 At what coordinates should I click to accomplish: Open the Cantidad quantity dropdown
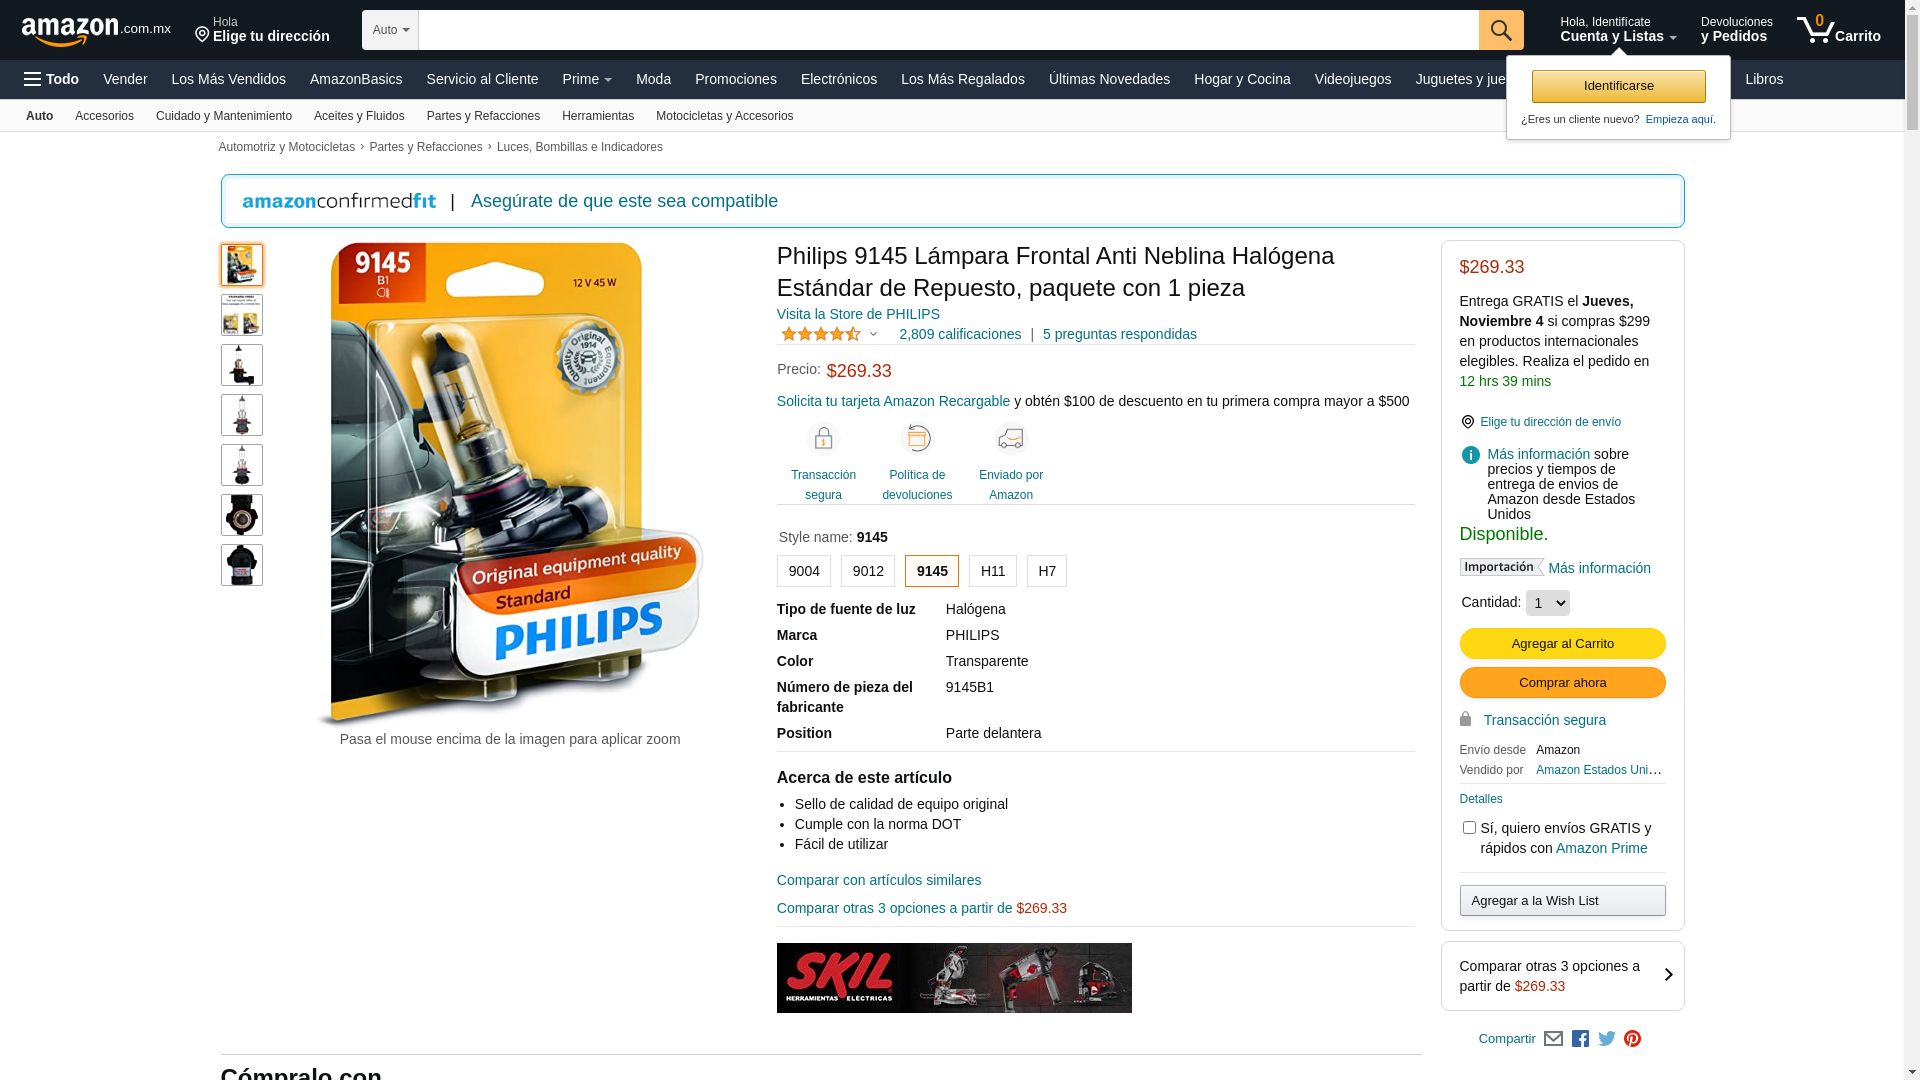click(1548, 603)
